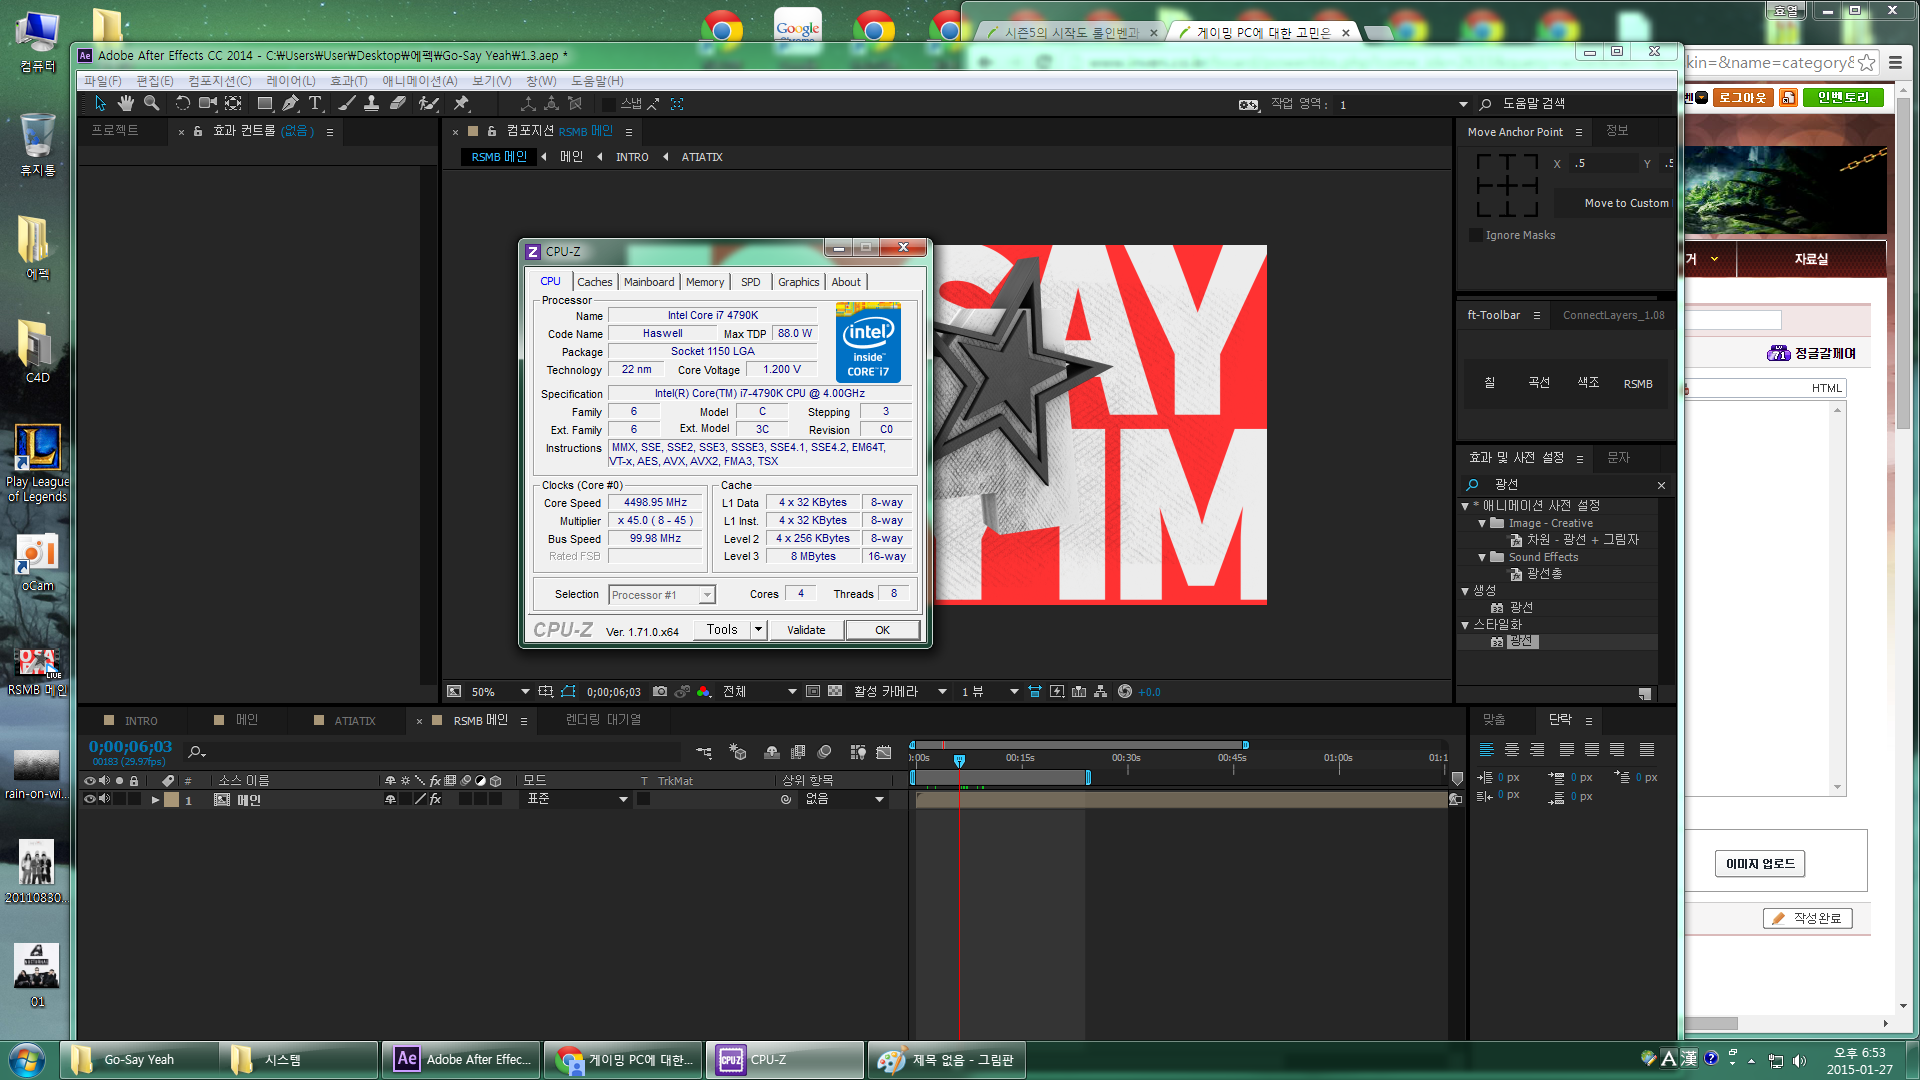Viewport: 1920px width, 1080px height.
Task: Select the Pen tool
Action: point(290,103)
